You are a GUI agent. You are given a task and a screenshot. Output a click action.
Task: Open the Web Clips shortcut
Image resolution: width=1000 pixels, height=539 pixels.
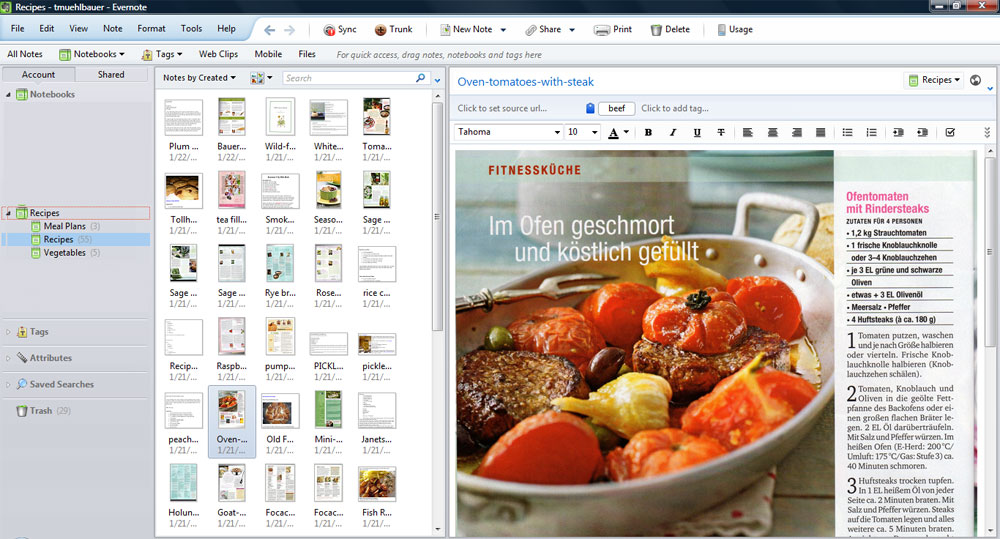click(x=218, y=54)
